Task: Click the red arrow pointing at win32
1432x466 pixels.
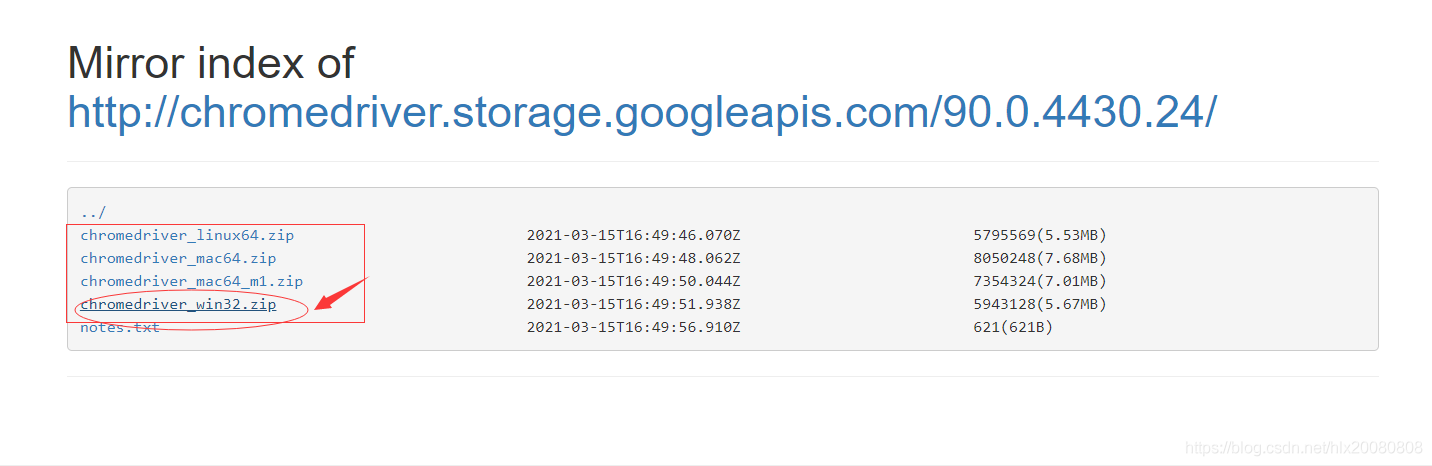Action: tap(341, 293)
